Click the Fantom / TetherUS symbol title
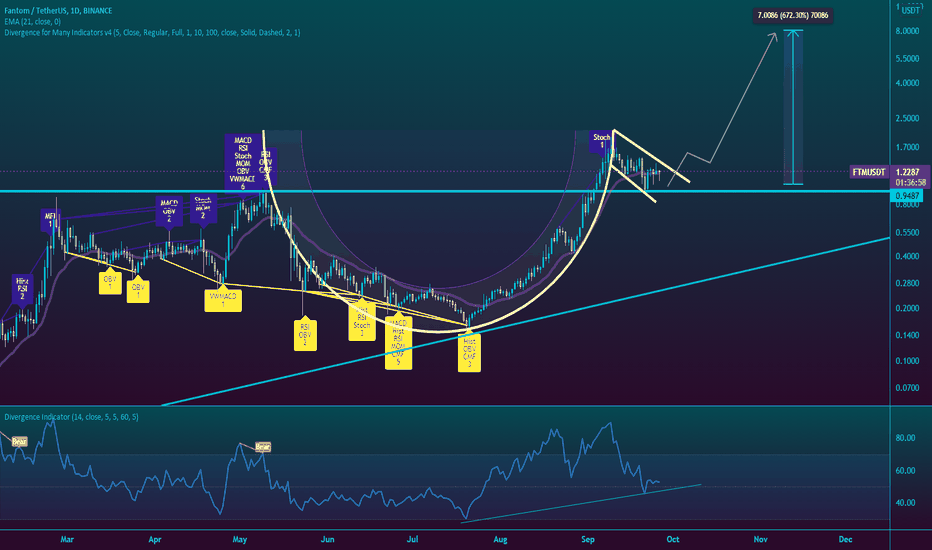The image size is (932, 550). point(58,11)
